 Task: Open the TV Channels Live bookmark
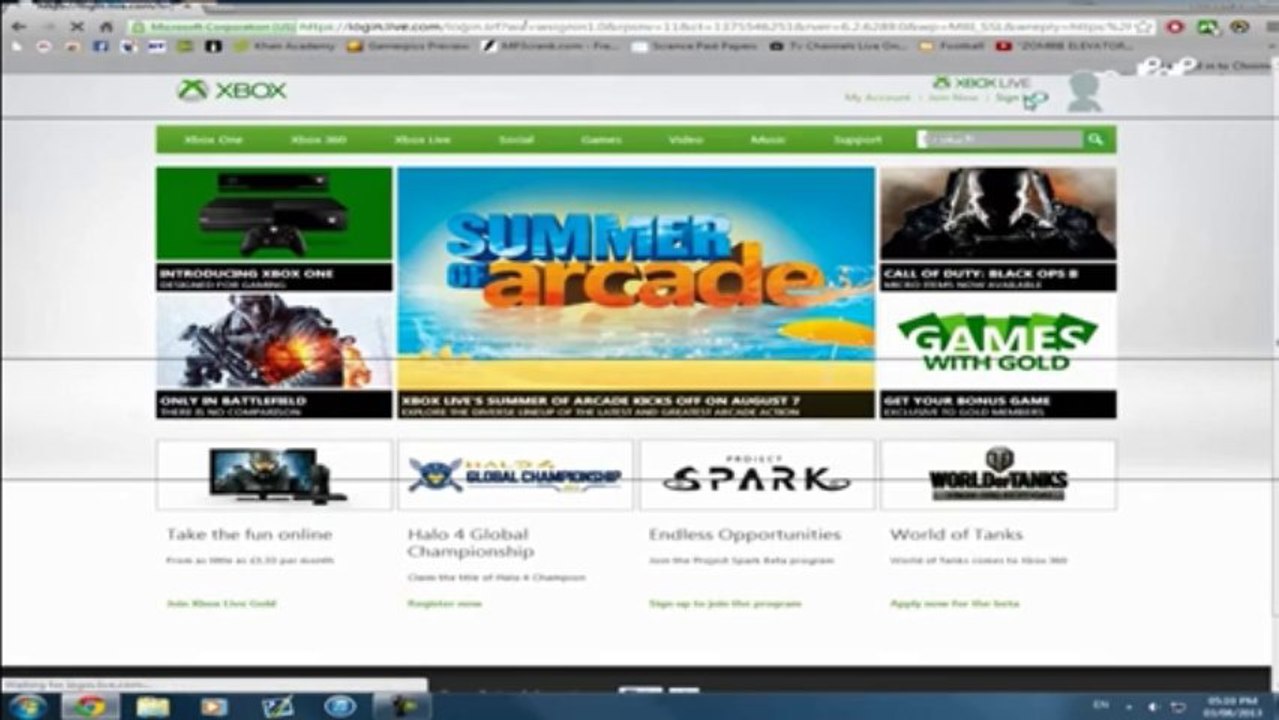tap(839, 46)
